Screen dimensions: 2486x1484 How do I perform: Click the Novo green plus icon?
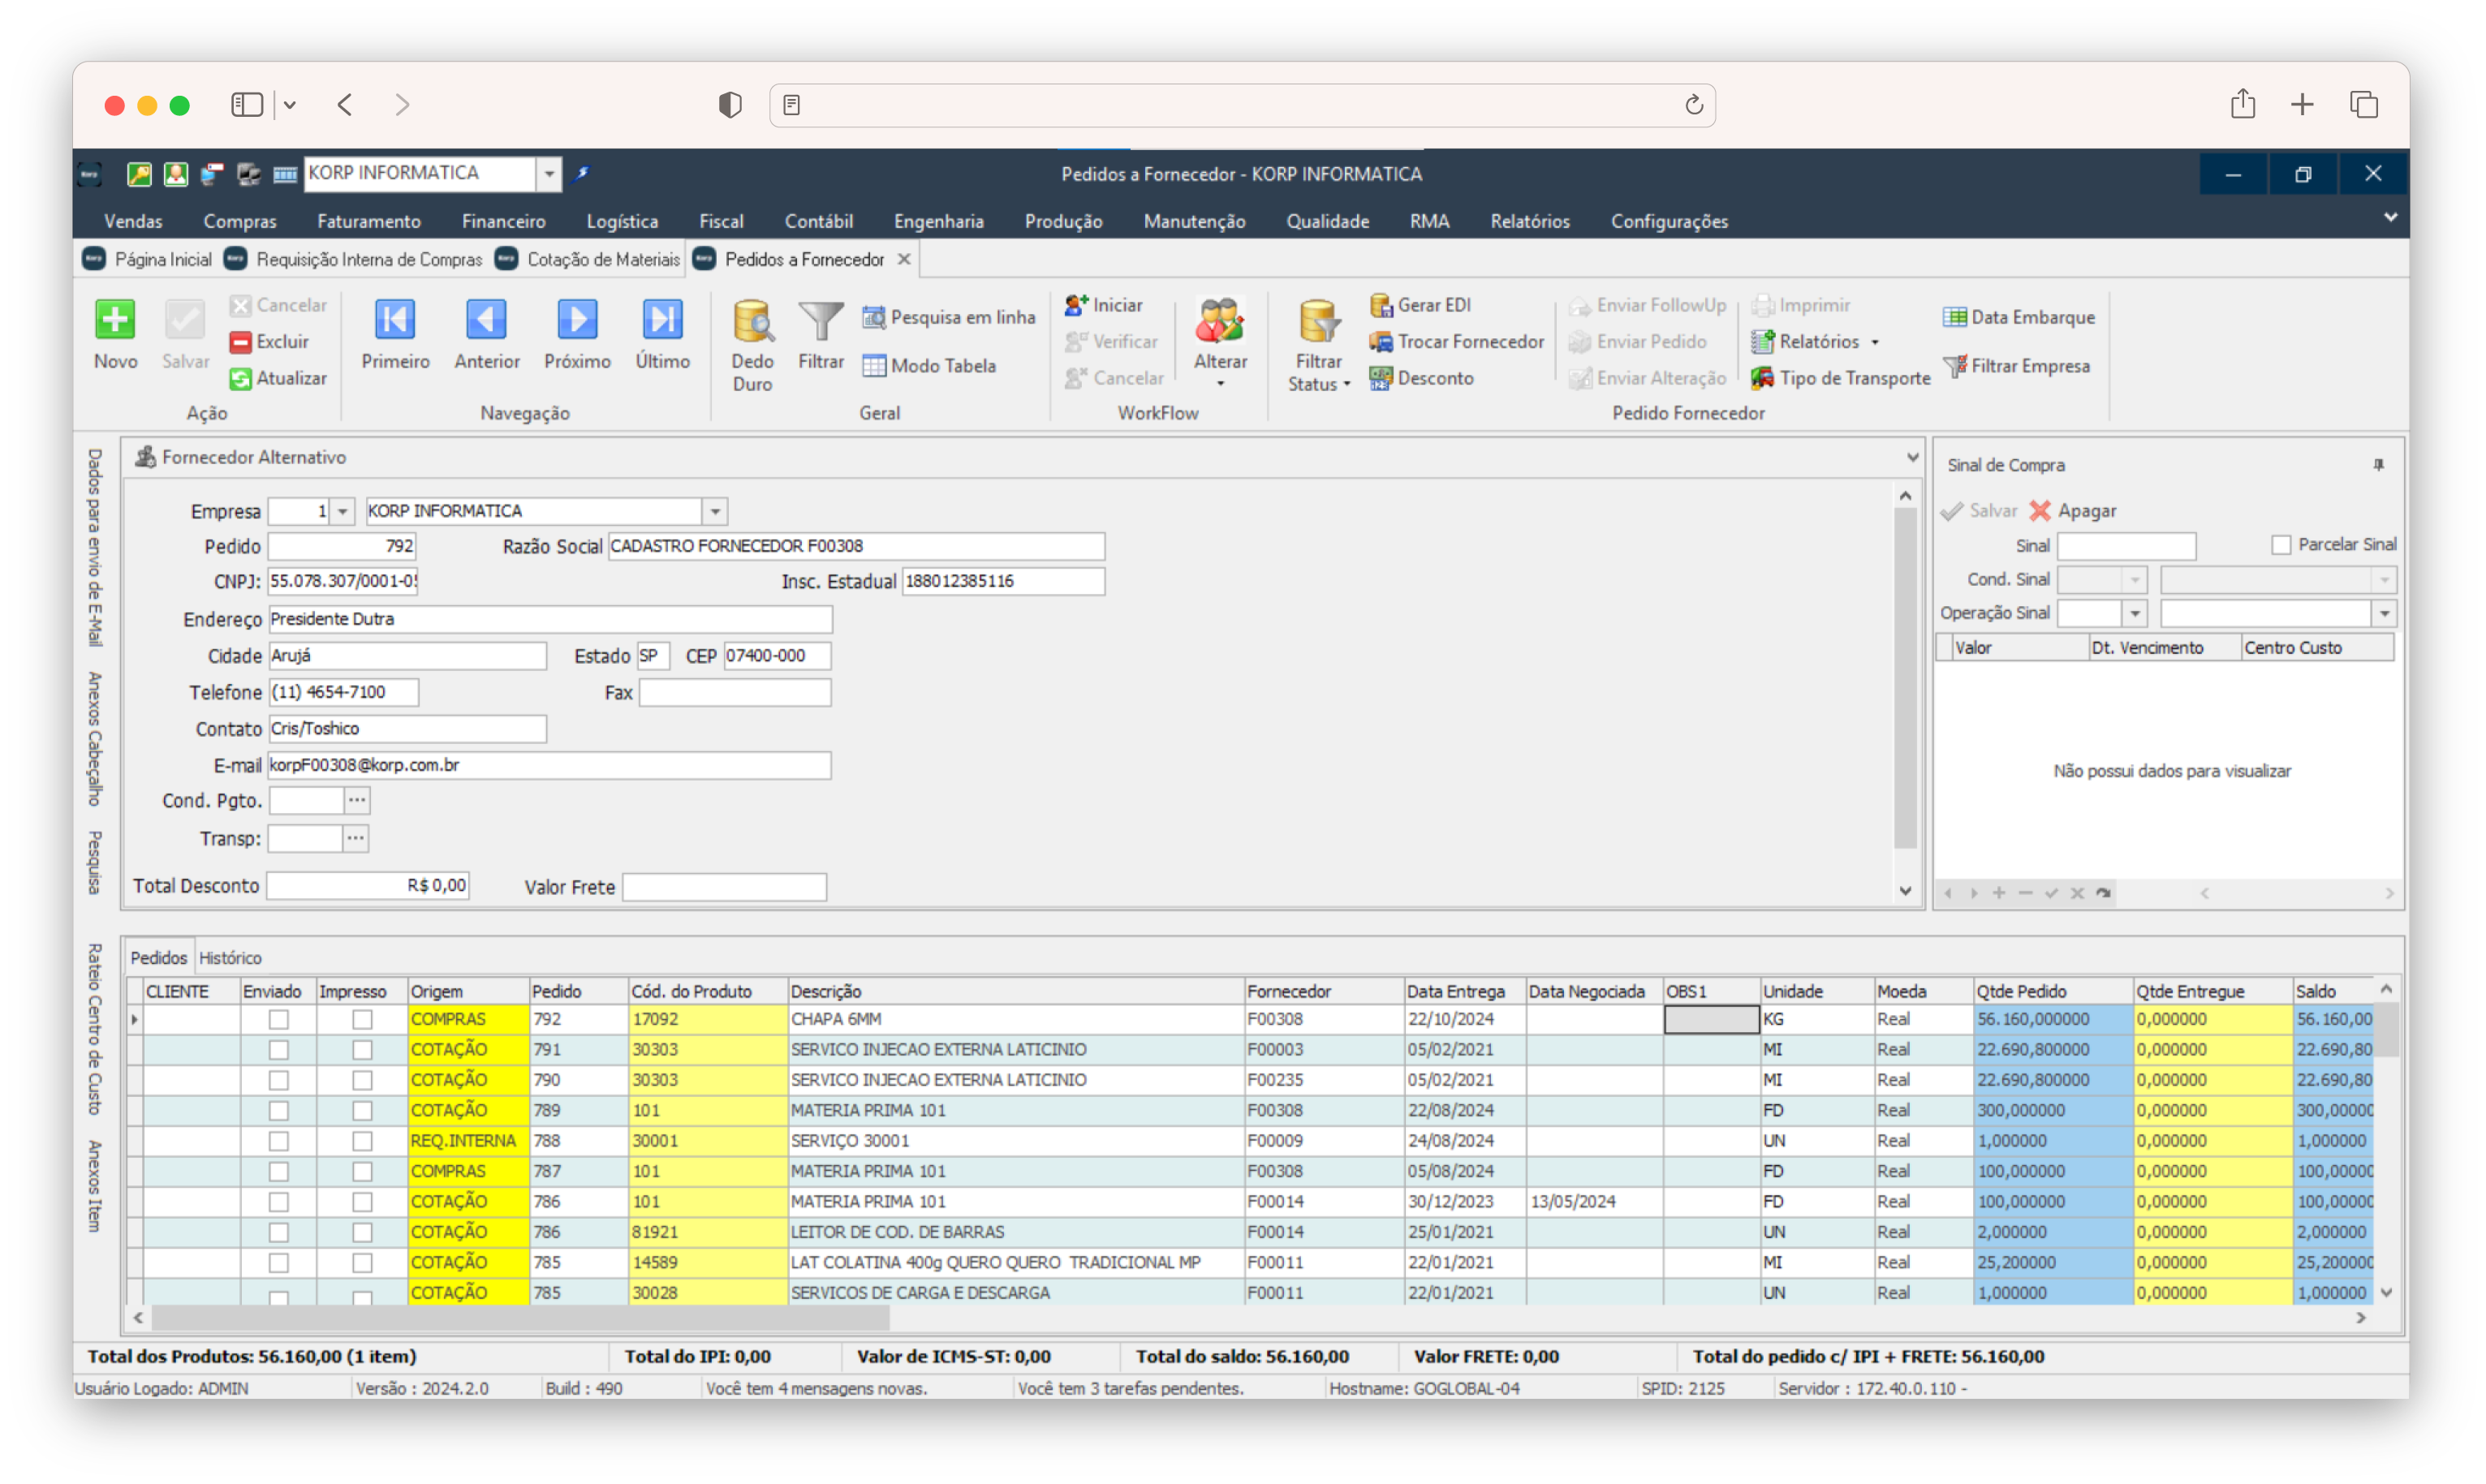115,320
